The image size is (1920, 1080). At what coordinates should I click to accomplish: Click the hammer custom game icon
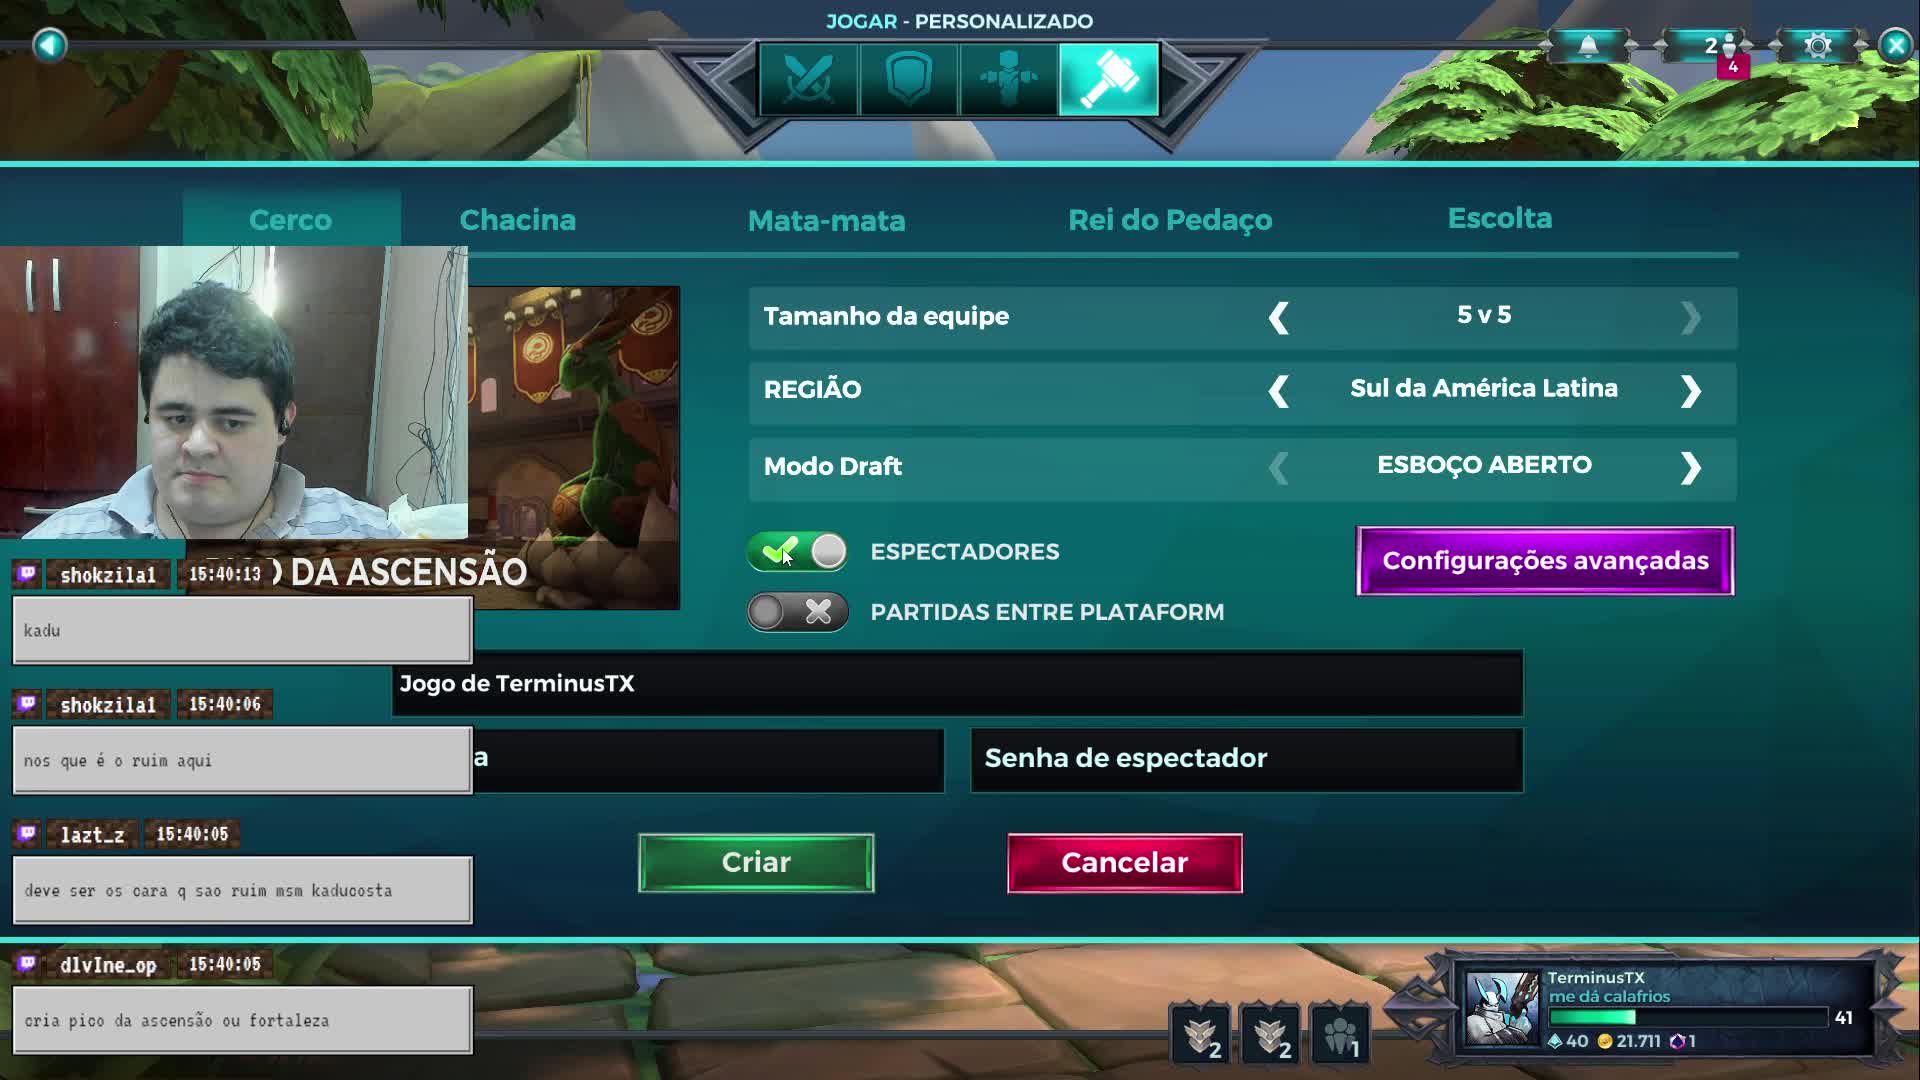1109,79
